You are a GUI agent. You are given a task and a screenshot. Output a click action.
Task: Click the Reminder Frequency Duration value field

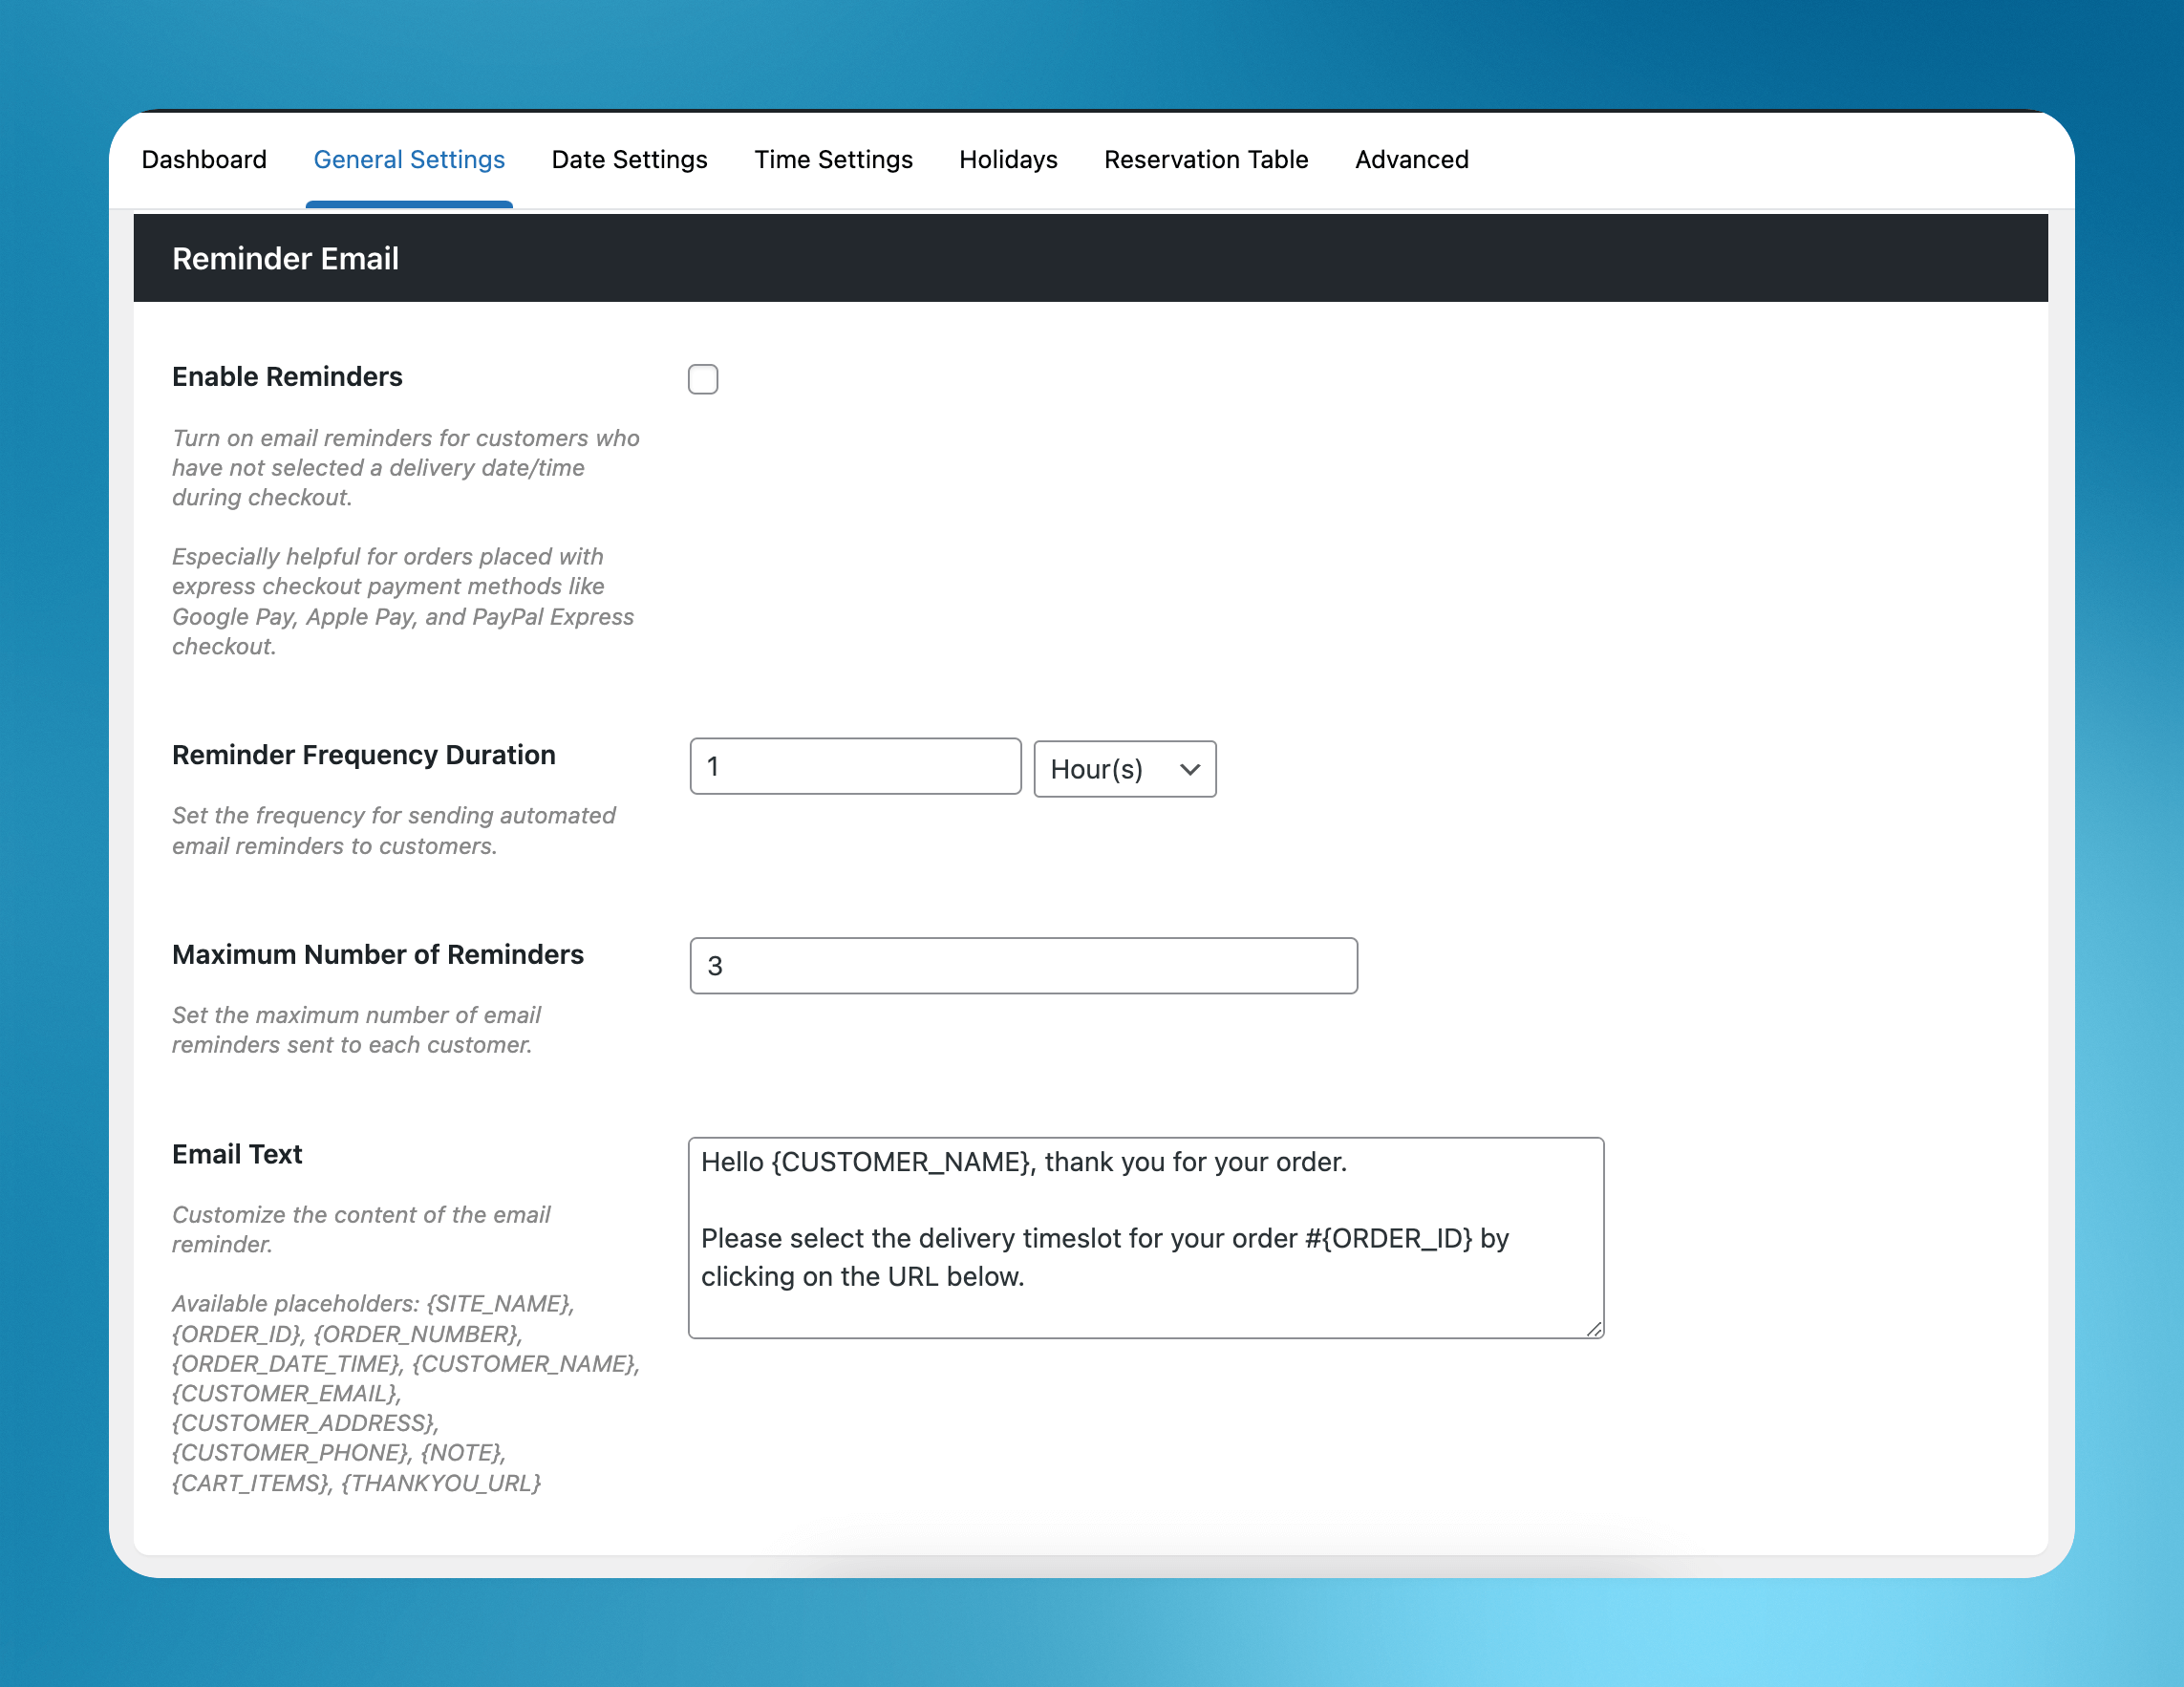(854, 765)
